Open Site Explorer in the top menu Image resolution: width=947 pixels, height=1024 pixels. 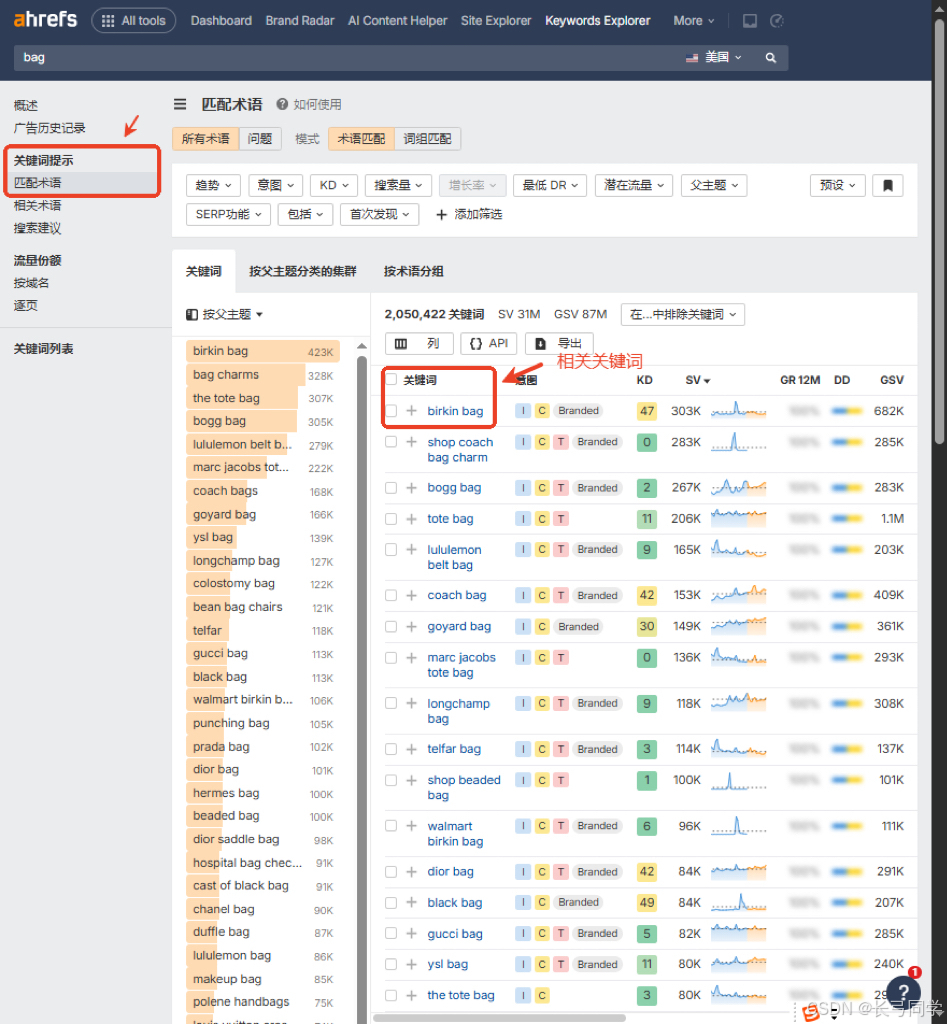tap(496, 21)
